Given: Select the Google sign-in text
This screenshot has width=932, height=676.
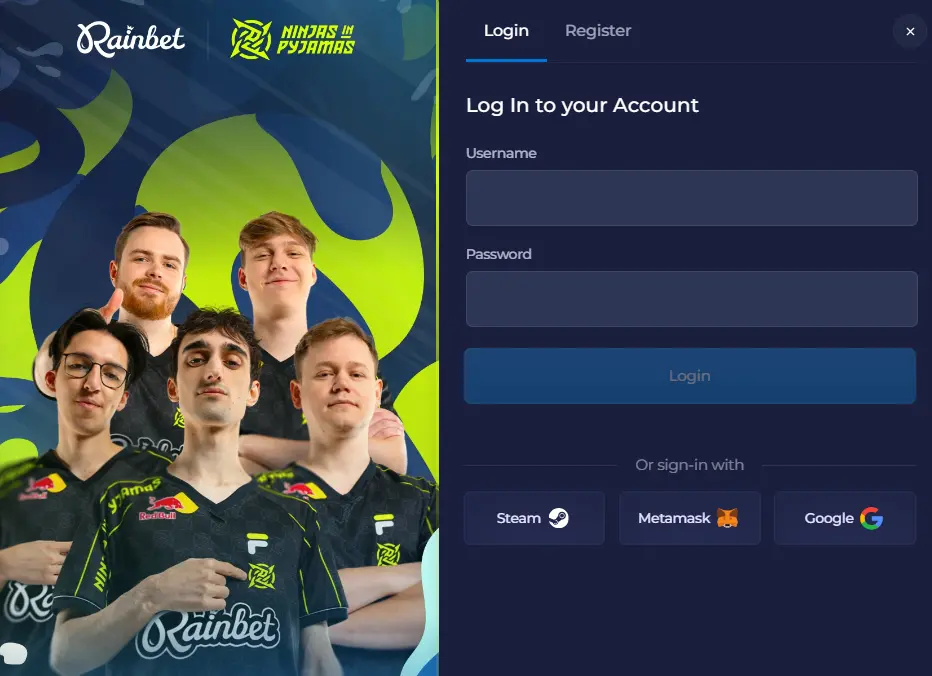Looking at the screenshot, I should [829, 518].
